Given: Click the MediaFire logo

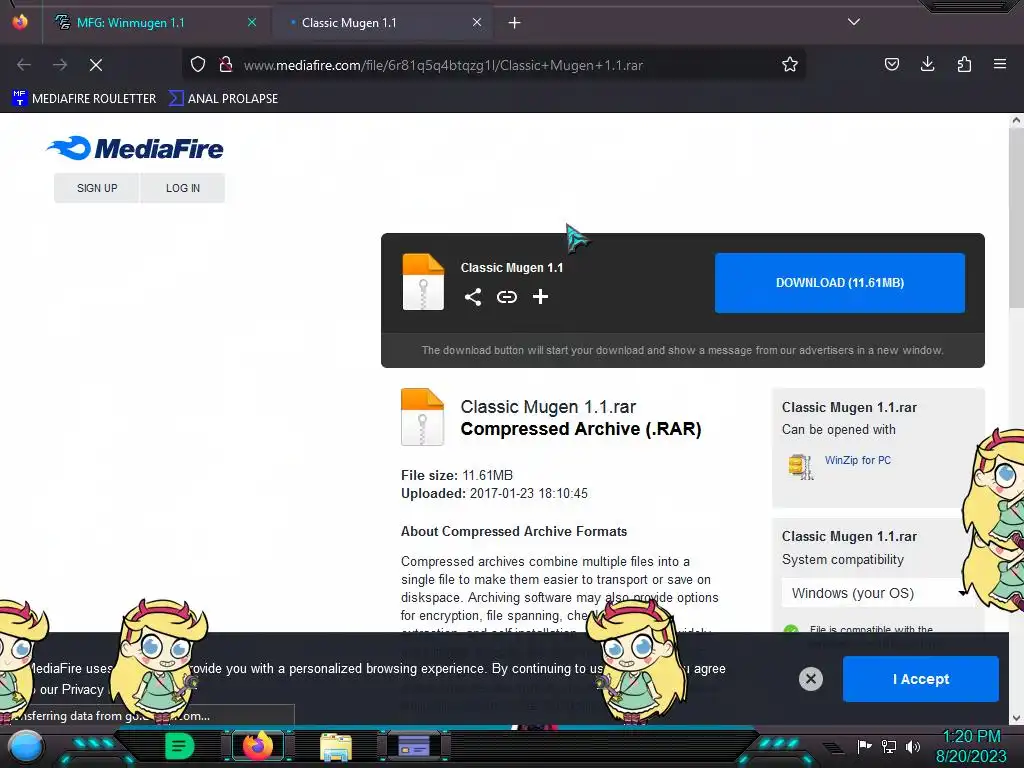Looking at the screenshot, I should tap(135, 148).
